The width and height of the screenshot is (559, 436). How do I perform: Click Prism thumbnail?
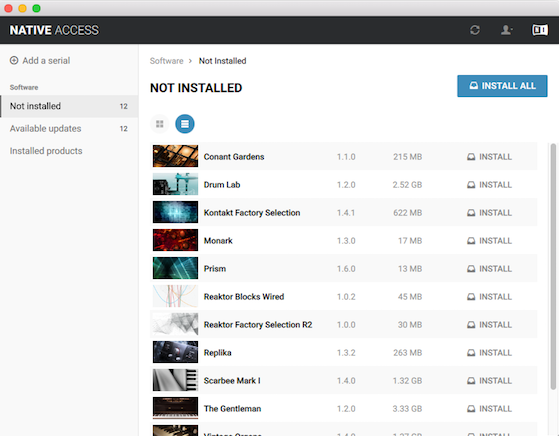click(x=175, y=268)
